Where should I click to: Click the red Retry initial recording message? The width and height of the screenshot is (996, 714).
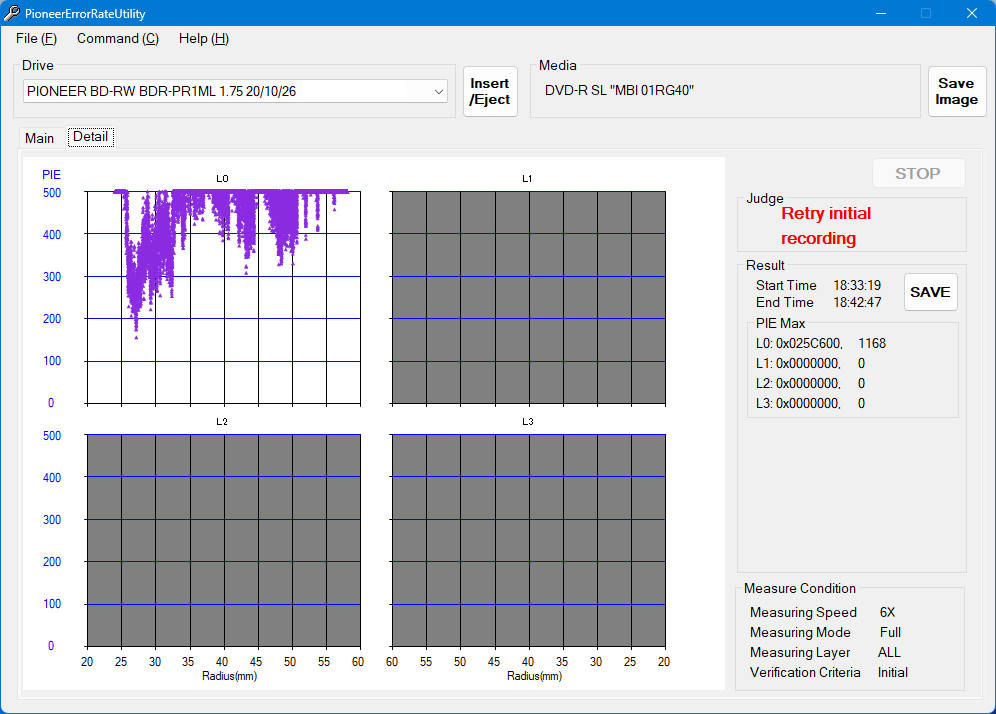tap(826, 226)
